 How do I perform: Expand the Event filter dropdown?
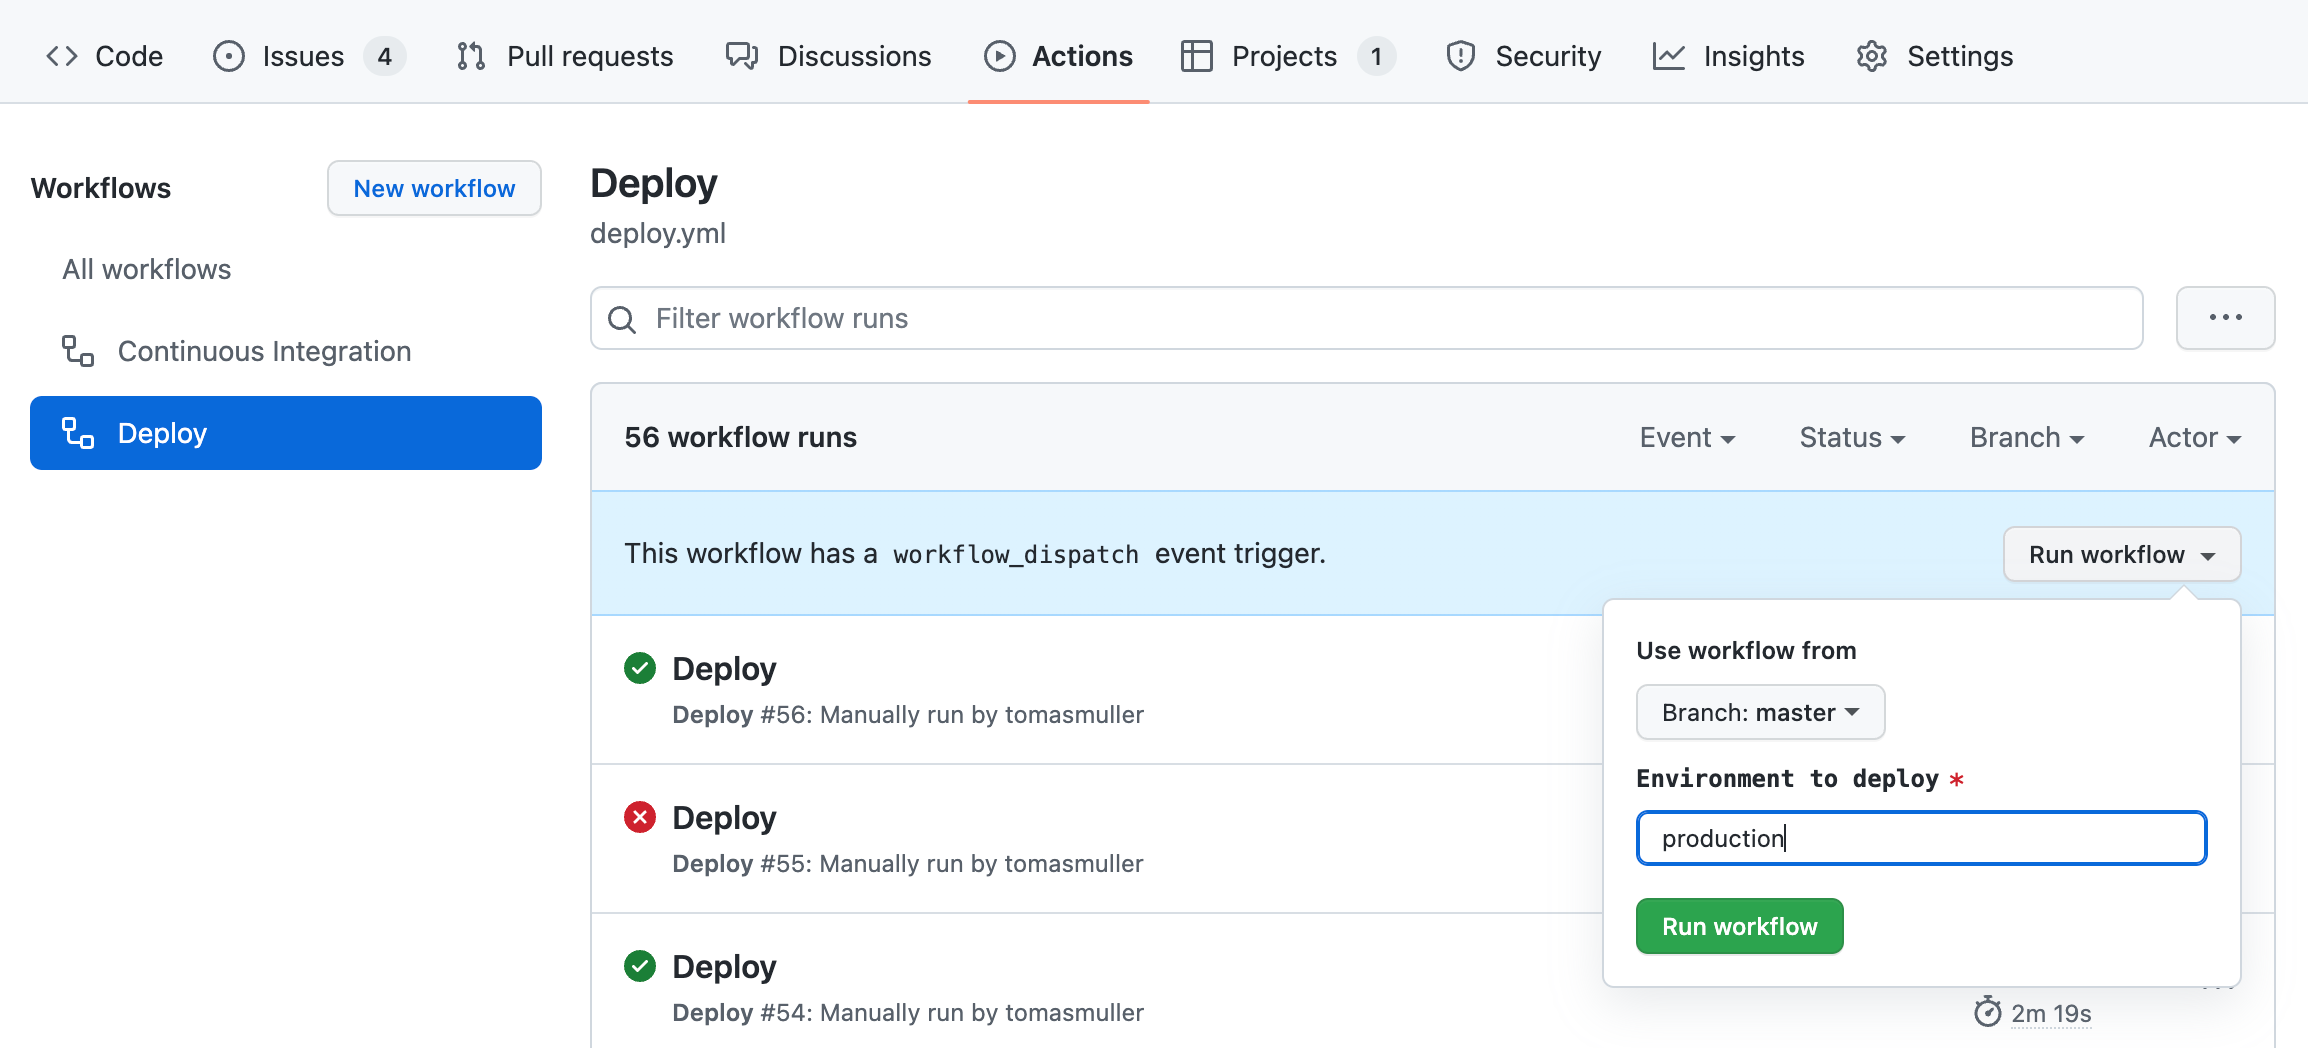coord(1687,437)
